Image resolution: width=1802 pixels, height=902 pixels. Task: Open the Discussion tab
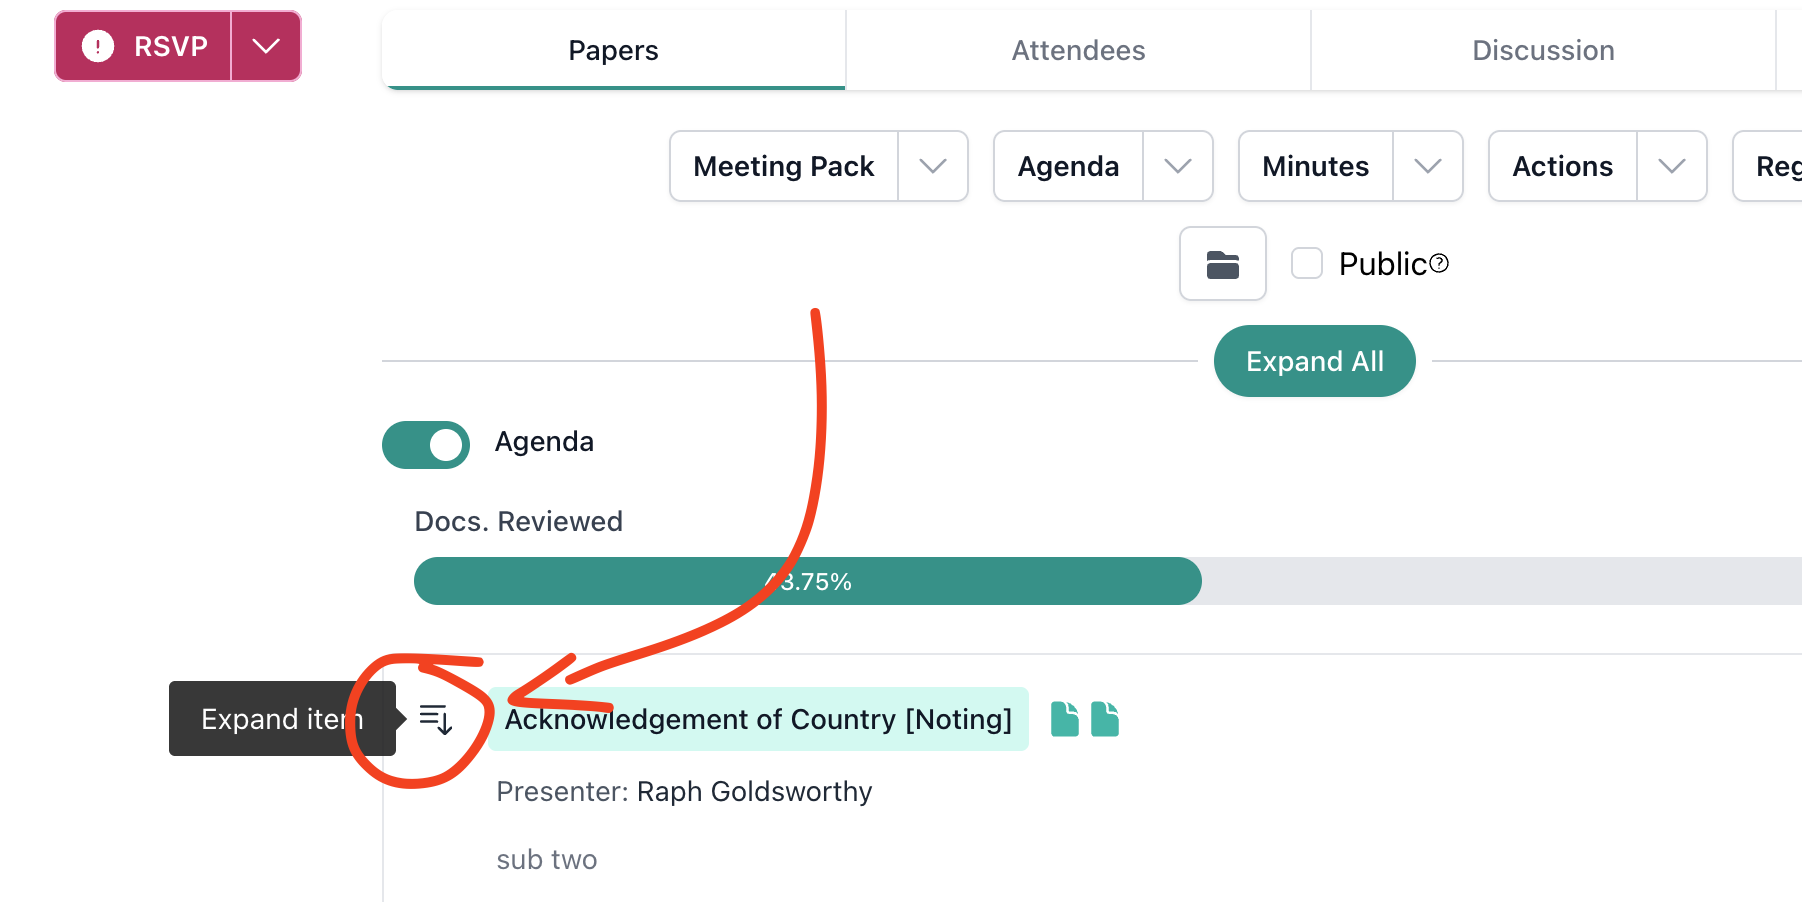tap(1542, 50)
